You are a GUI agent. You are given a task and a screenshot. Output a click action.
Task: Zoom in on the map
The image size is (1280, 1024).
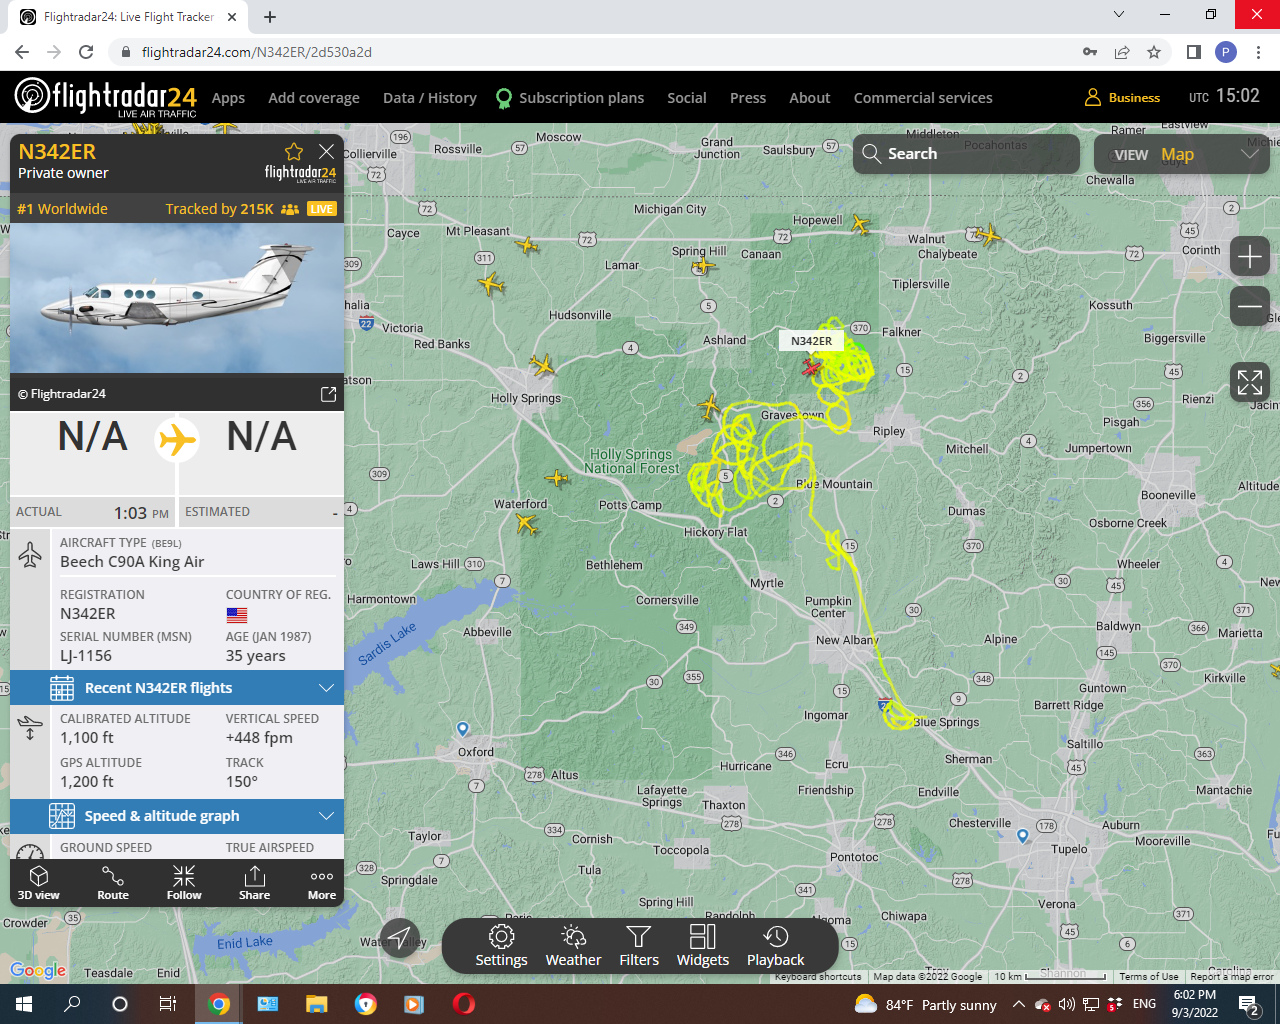1250,257
